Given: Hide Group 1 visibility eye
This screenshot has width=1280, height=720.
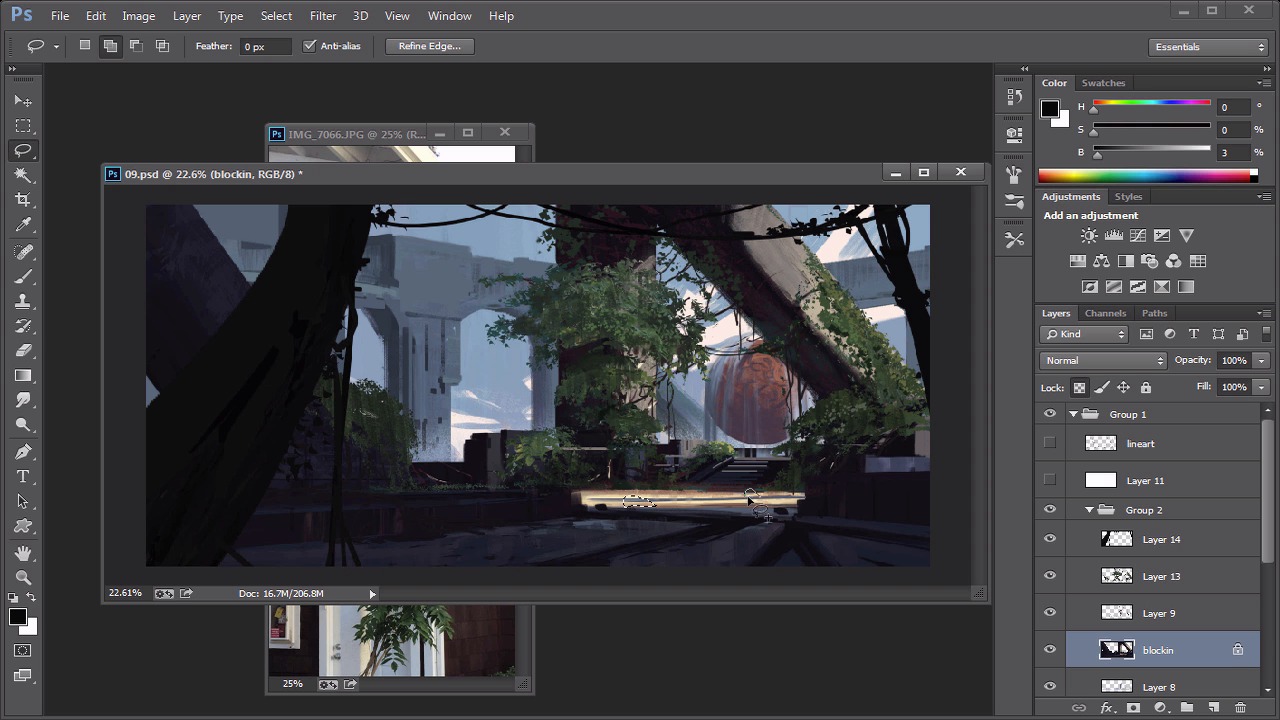Looking at the screenshot, I should point(1050,414).
